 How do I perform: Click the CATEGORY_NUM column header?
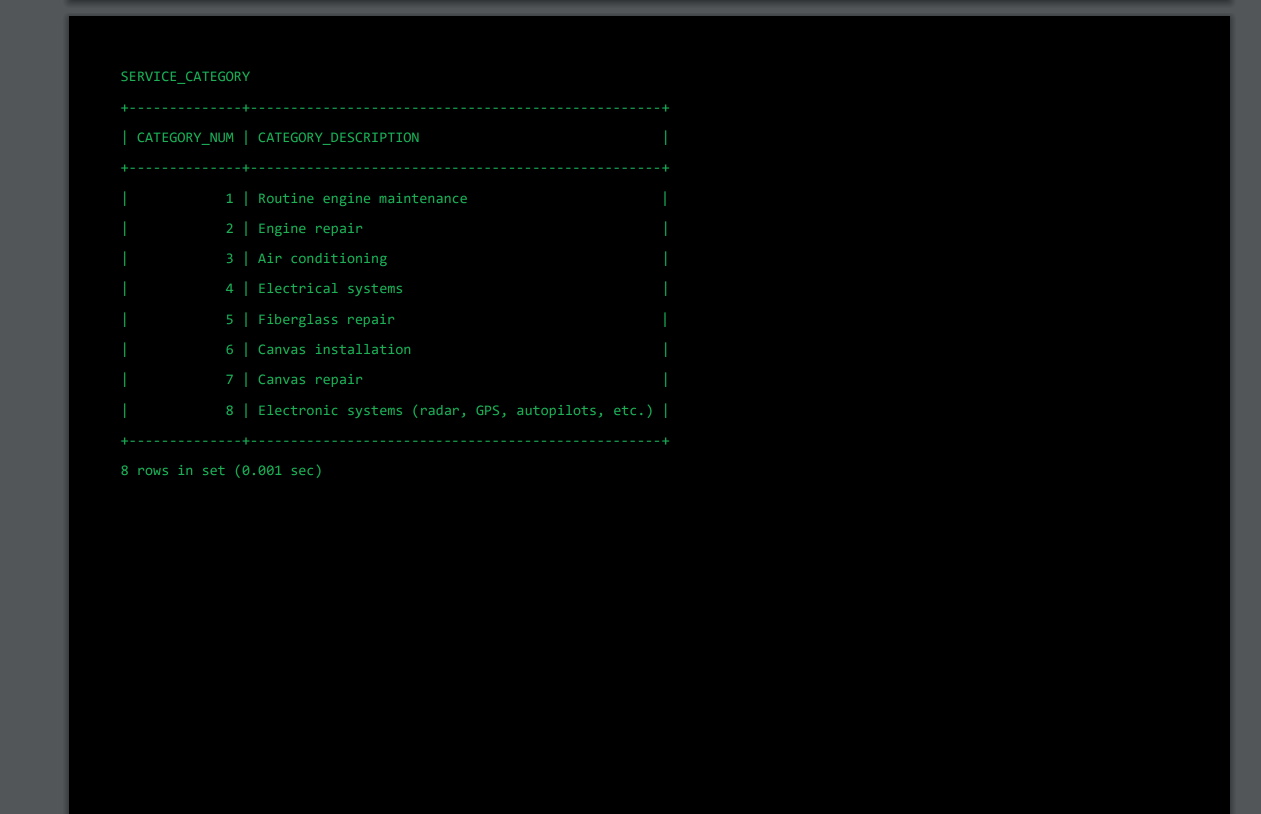[x=184, y=137]
